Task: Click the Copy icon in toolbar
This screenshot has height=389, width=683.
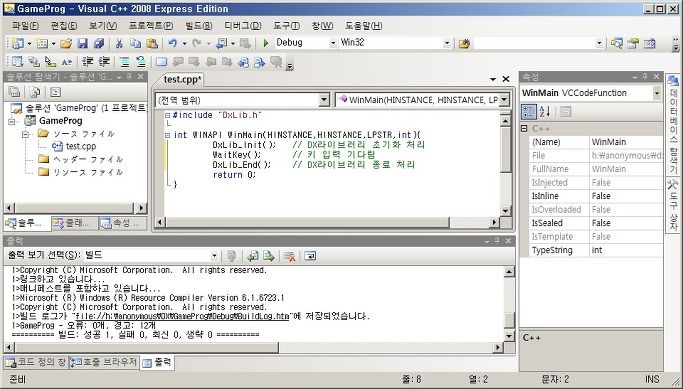Action: 135,43
